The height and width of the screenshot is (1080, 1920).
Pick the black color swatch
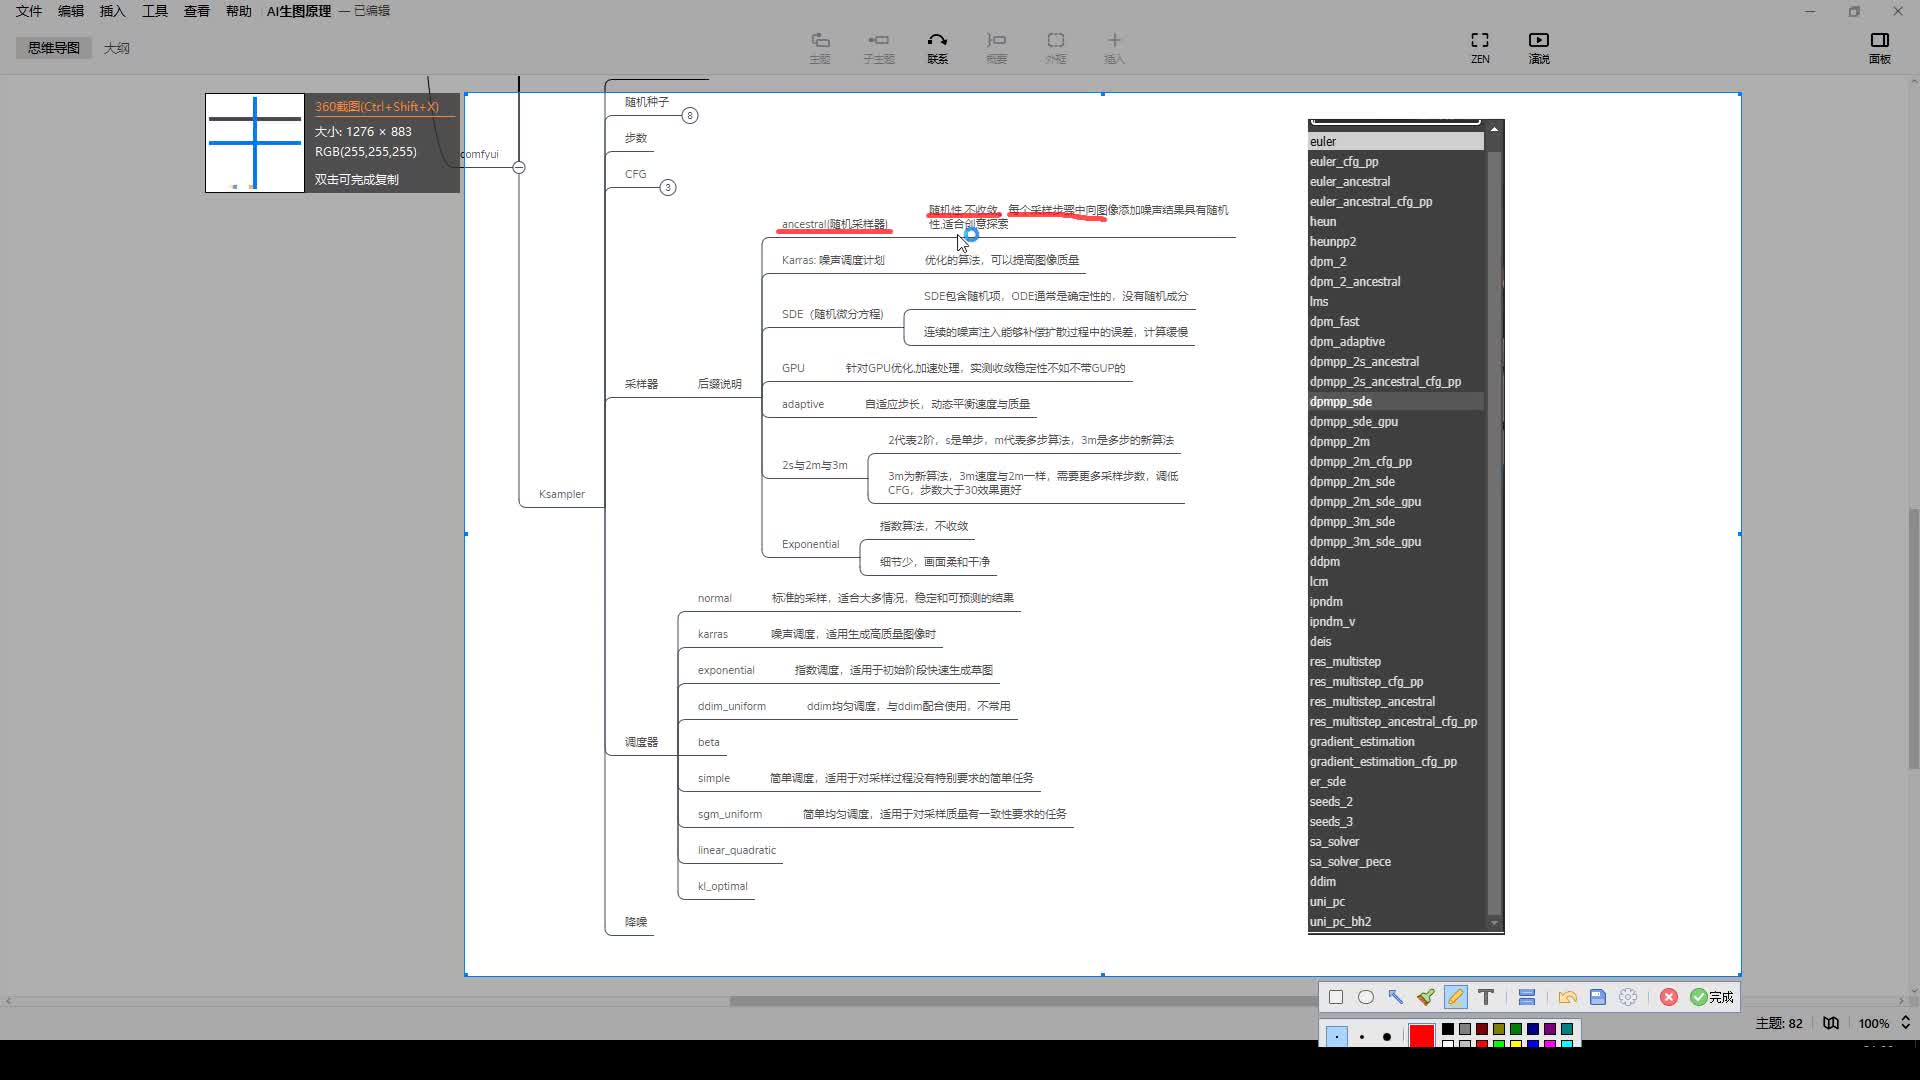[x=1448, y=1028]
